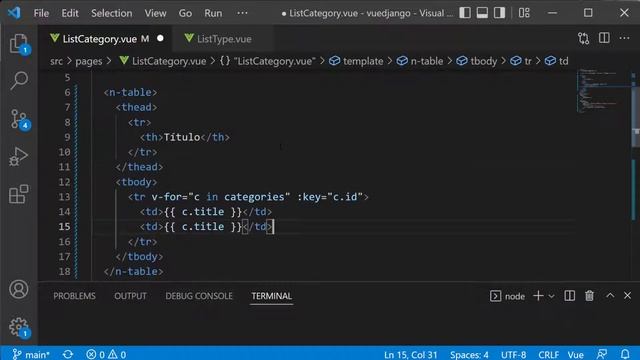Switch to ListType.vue tab
Screen dimensions: 640x360
(223, 39)
